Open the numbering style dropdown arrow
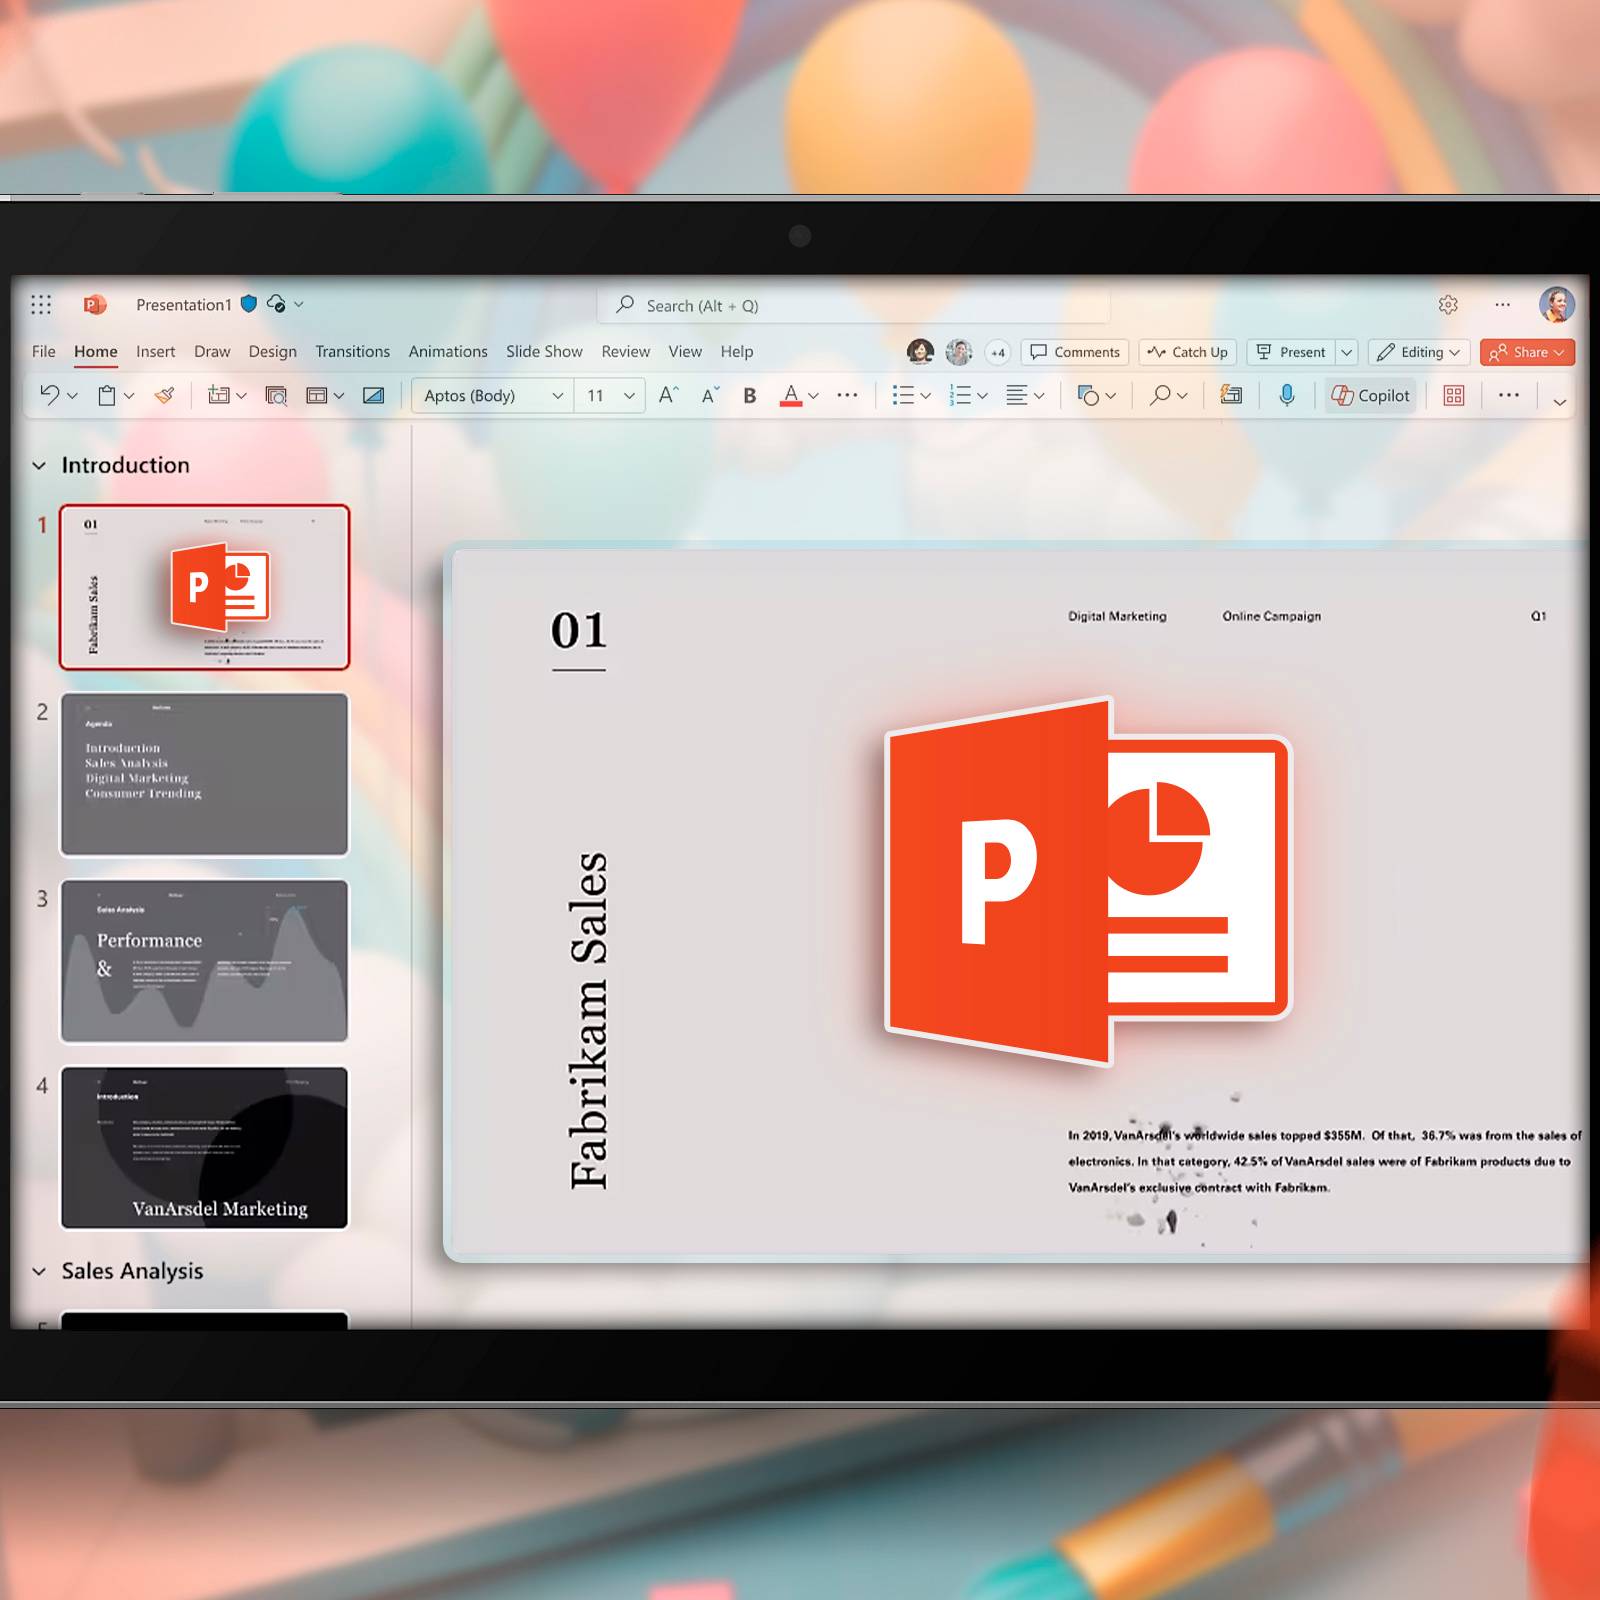 coord(983,396)
